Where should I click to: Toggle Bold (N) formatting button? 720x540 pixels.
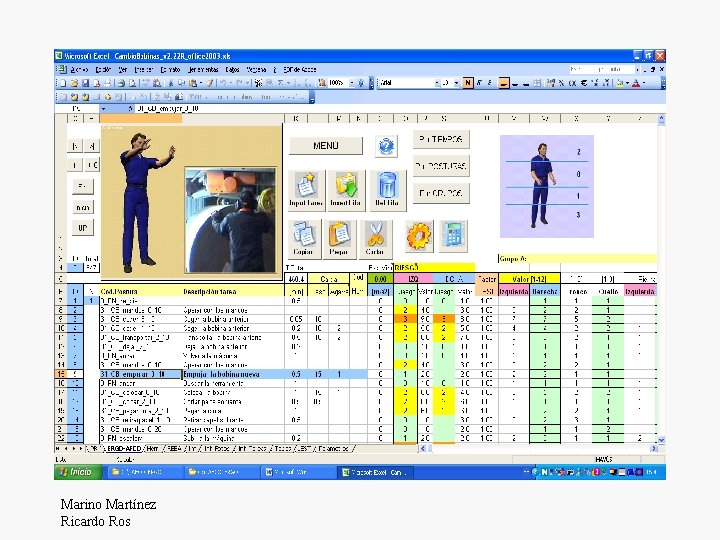pos(468,83)
